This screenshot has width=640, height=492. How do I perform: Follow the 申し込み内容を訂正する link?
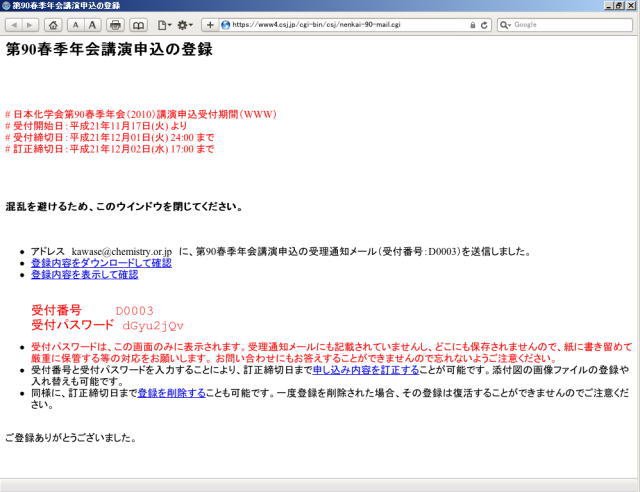[365, 370]
